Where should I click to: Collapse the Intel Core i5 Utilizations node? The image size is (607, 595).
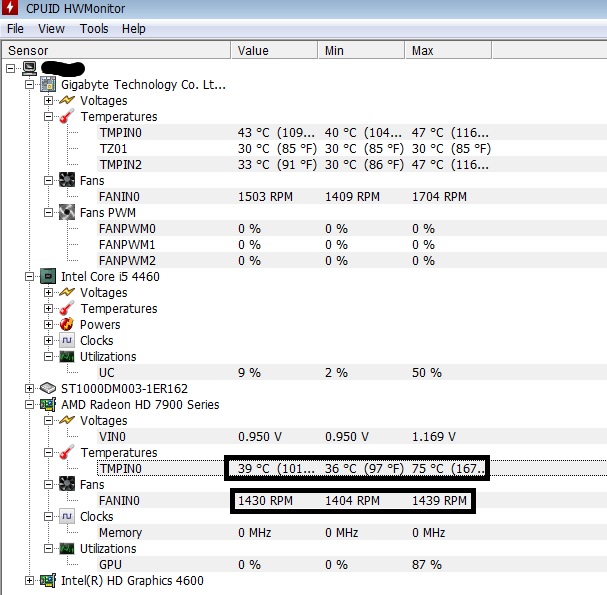coord(48,357)
